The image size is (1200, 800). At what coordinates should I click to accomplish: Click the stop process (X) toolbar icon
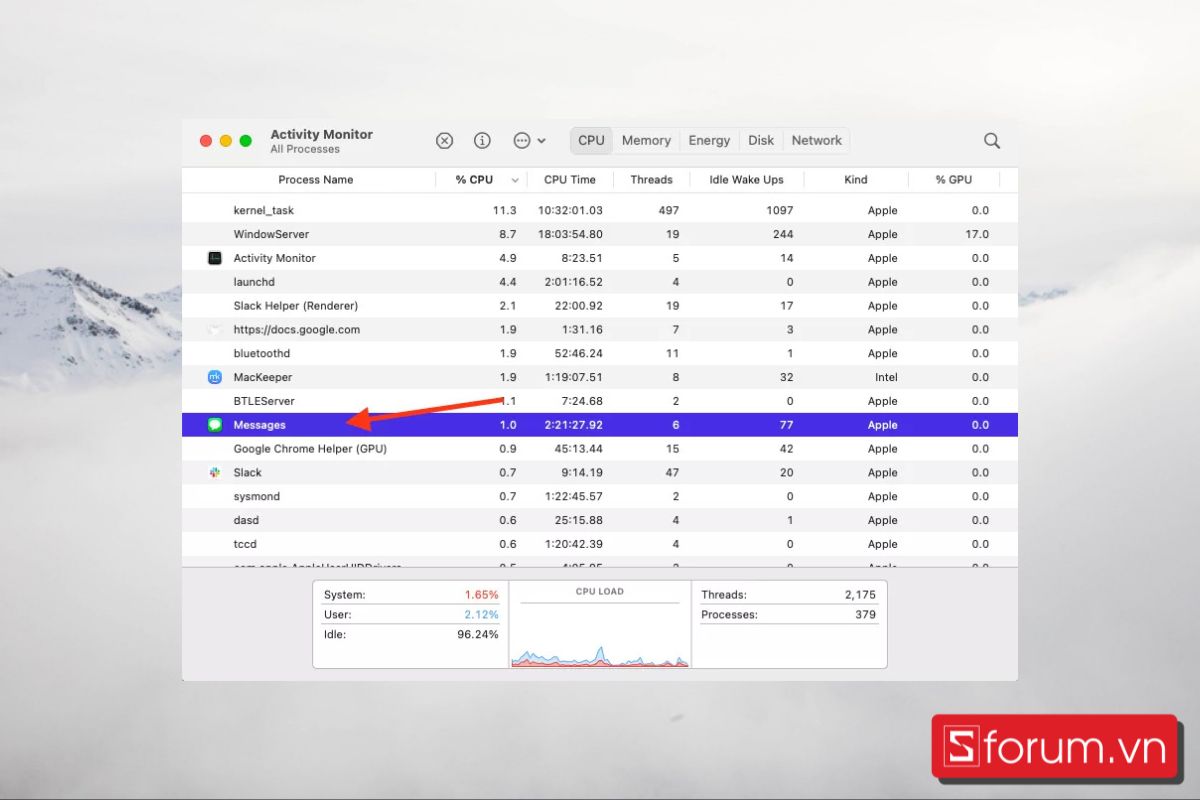click(x=445, y=141)
